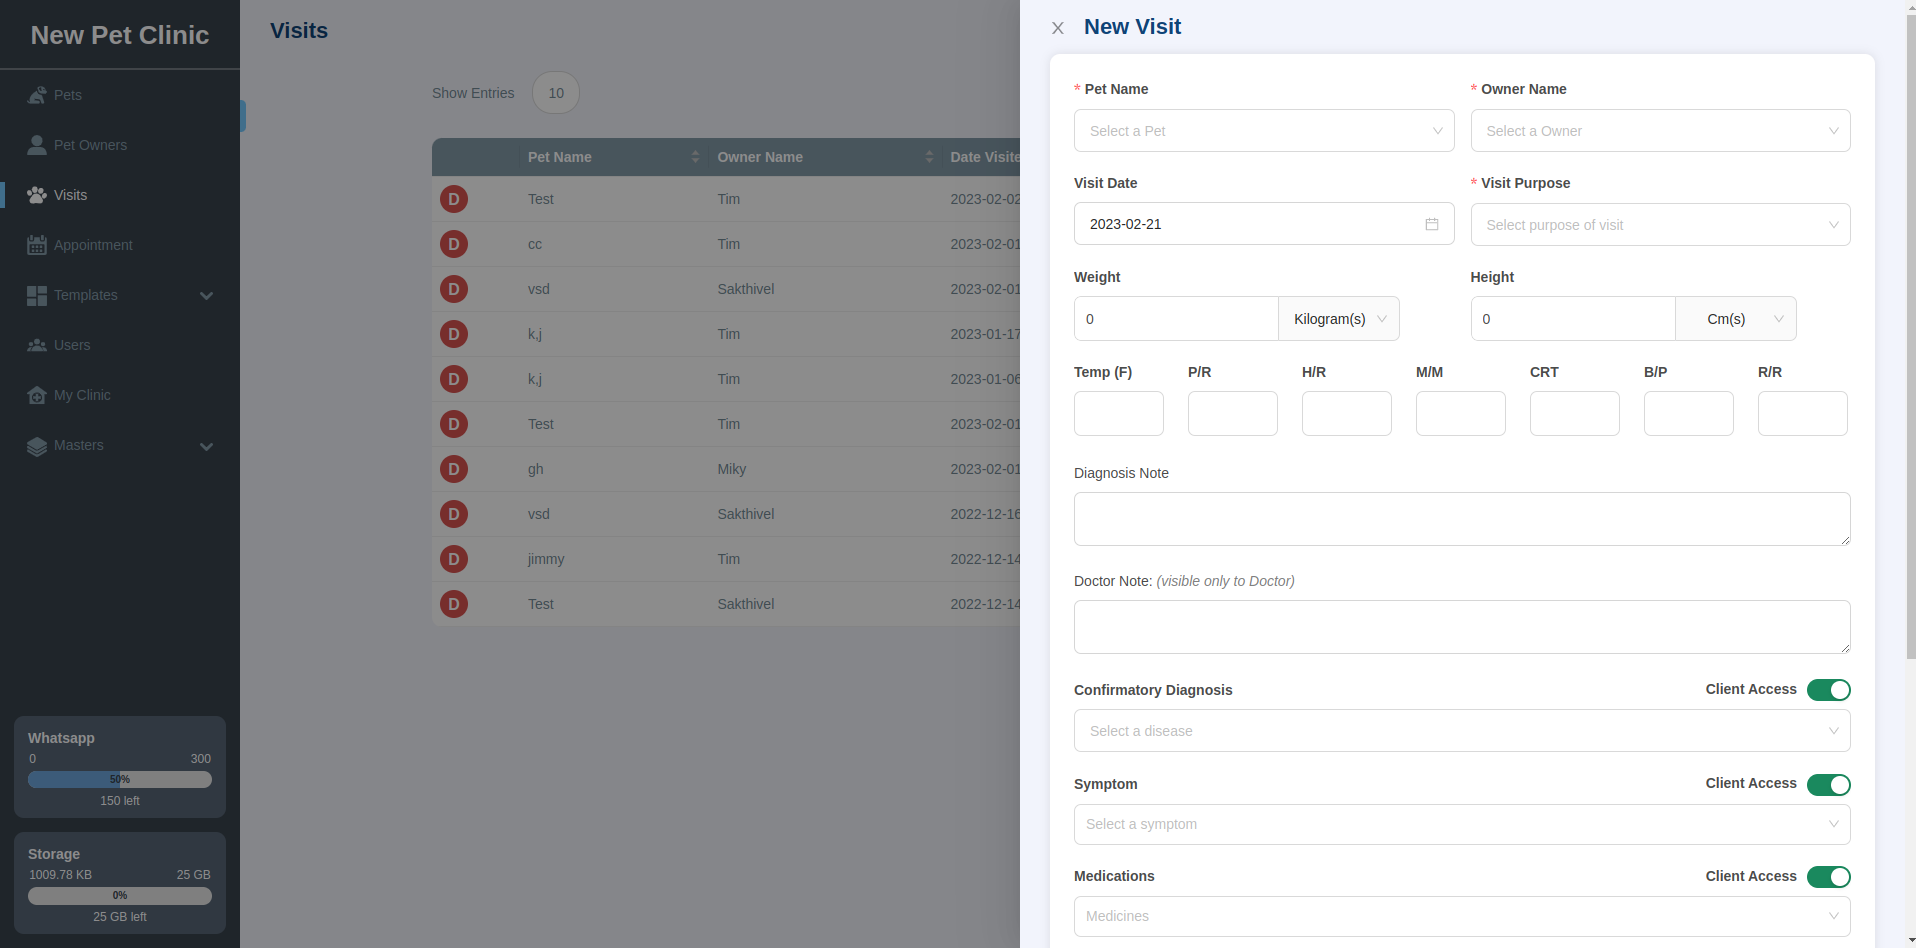Close the New Visit panel
1916x948 pixels.
(1057, 28)
